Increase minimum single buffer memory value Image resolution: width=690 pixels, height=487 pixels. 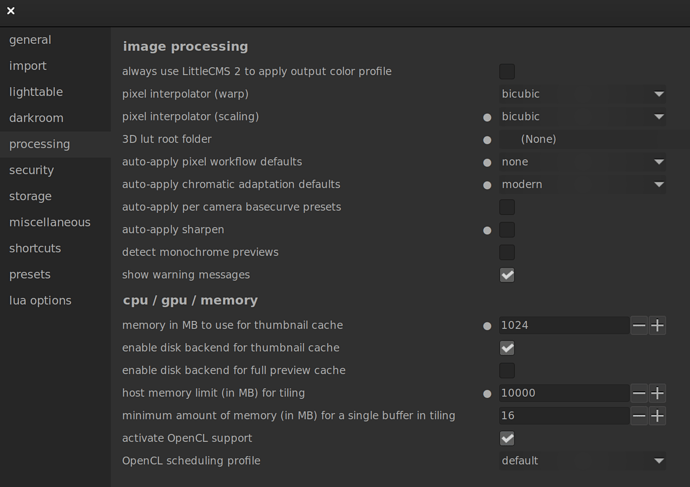(657, 416)
